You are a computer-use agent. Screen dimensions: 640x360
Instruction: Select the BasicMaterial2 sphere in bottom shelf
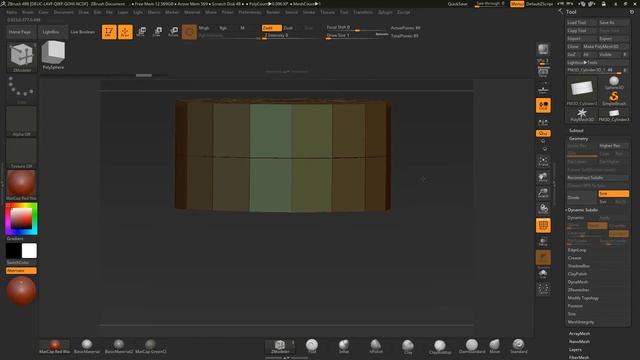coord(118,346)
